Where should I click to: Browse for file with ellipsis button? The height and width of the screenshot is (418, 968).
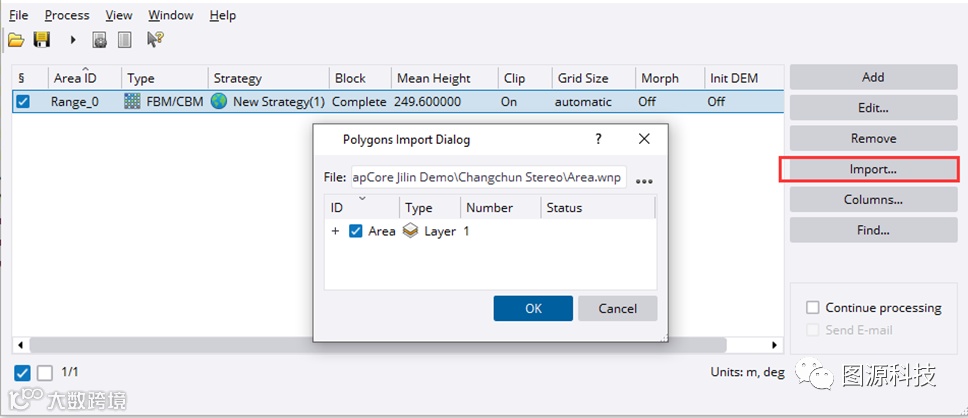tap(644, 181)
